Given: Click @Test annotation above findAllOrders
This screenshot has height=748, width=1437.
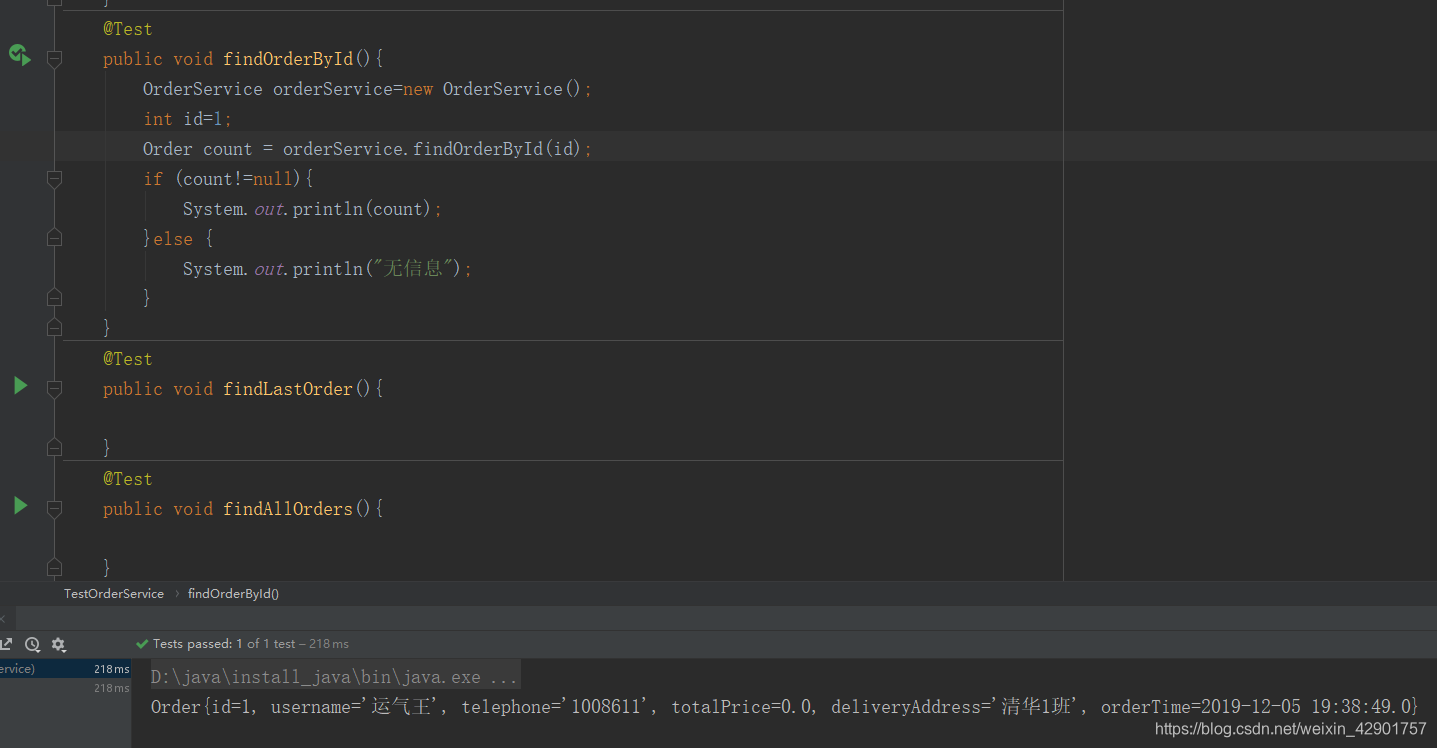Looking at the screenshot, I should click(x=128, y=479).
